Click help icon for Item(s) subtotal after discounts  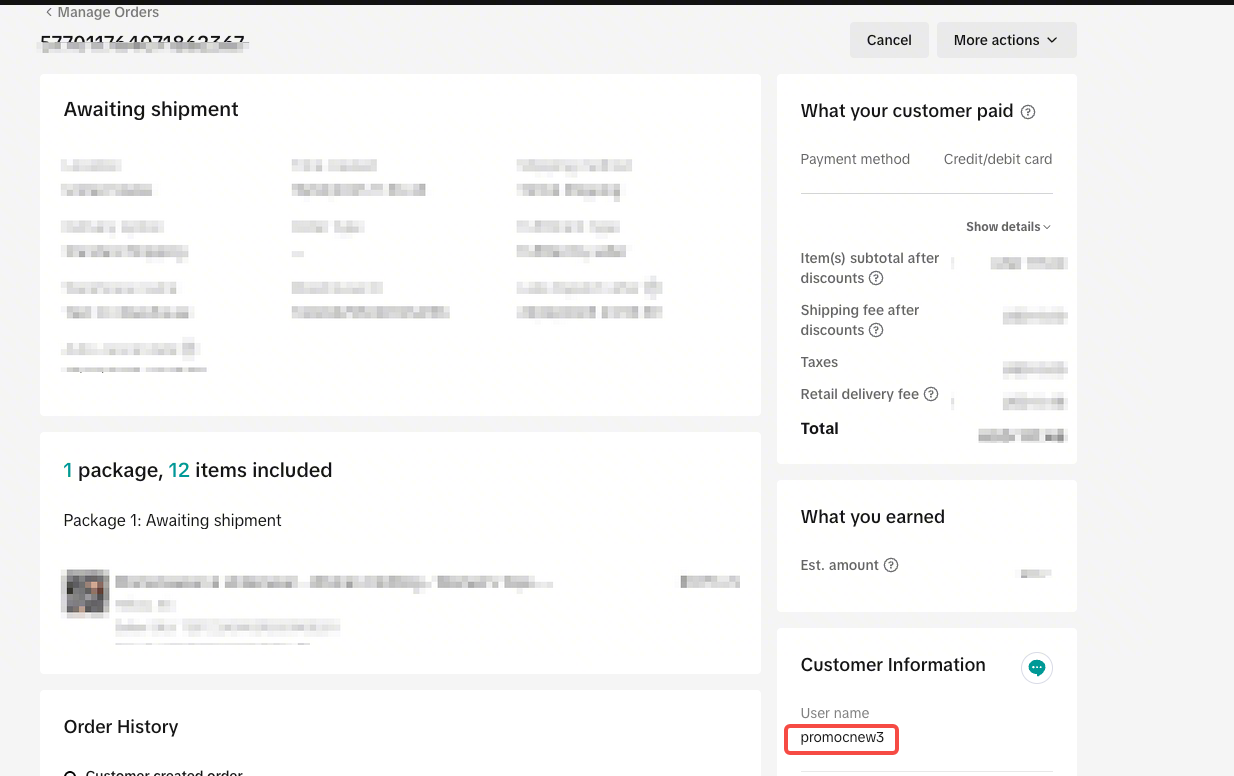click(x=876, y=278)
